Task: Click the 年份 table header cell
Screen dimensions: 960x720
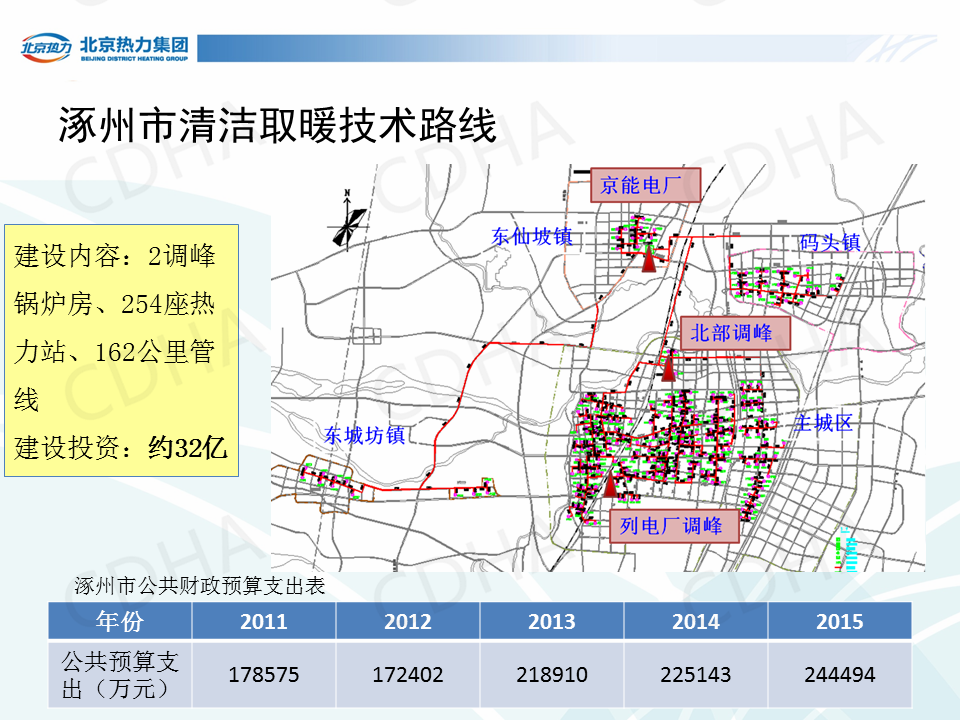Action: point(120,621)
